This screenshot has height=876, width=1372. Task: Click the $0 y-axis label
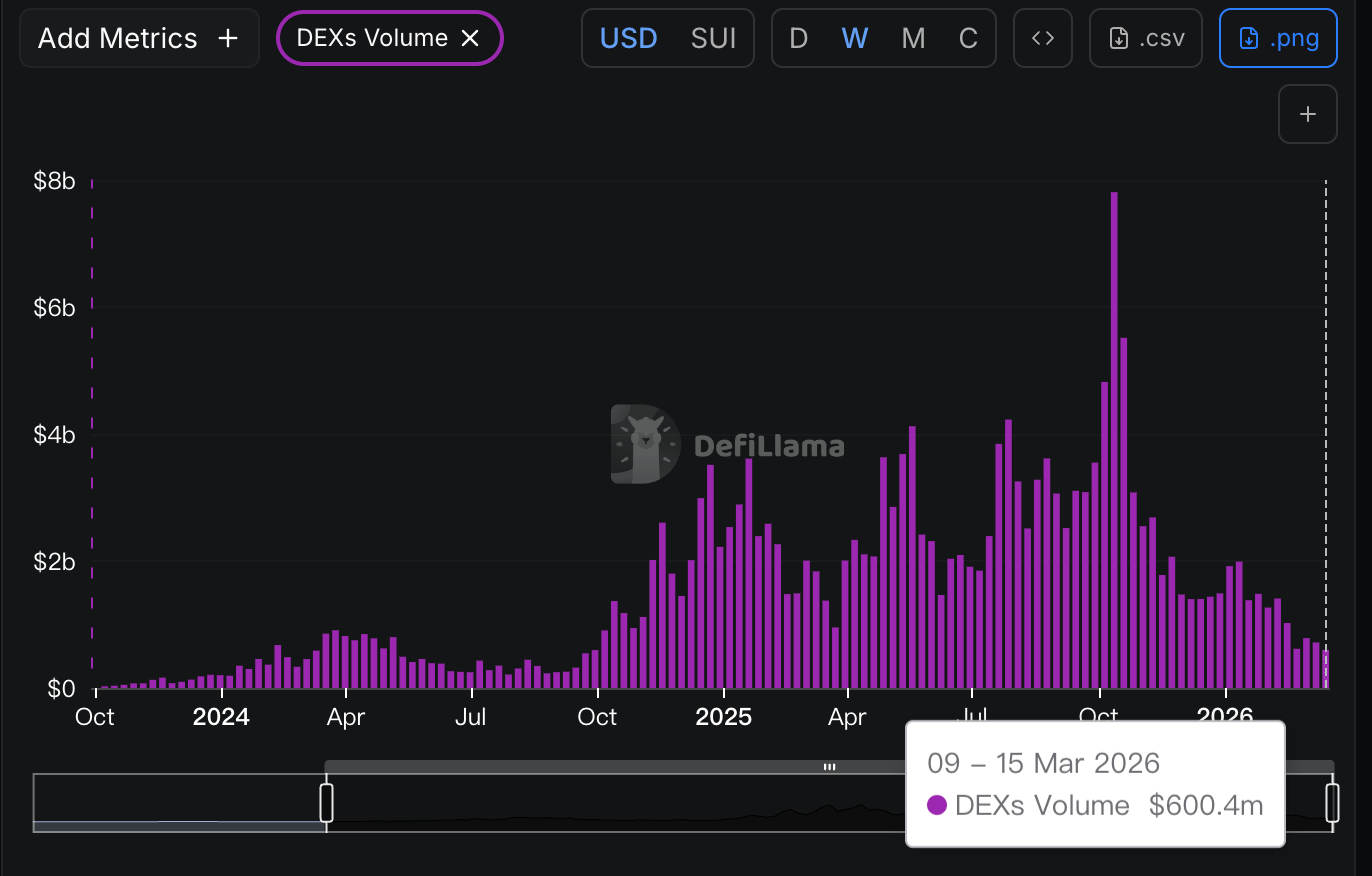pyautogui.click(x=62, y=689)
